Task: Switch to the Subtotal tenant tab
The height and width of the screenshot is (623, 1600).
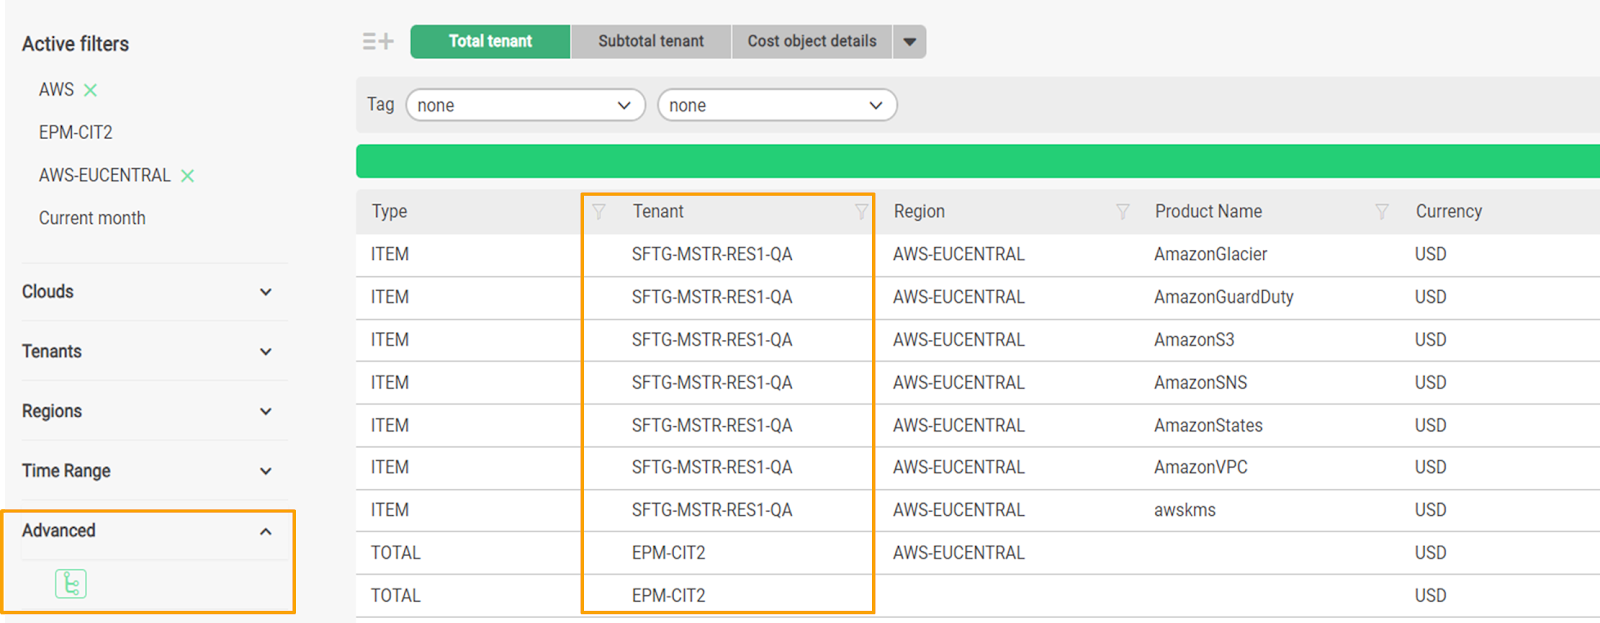Action: (651, 42)
